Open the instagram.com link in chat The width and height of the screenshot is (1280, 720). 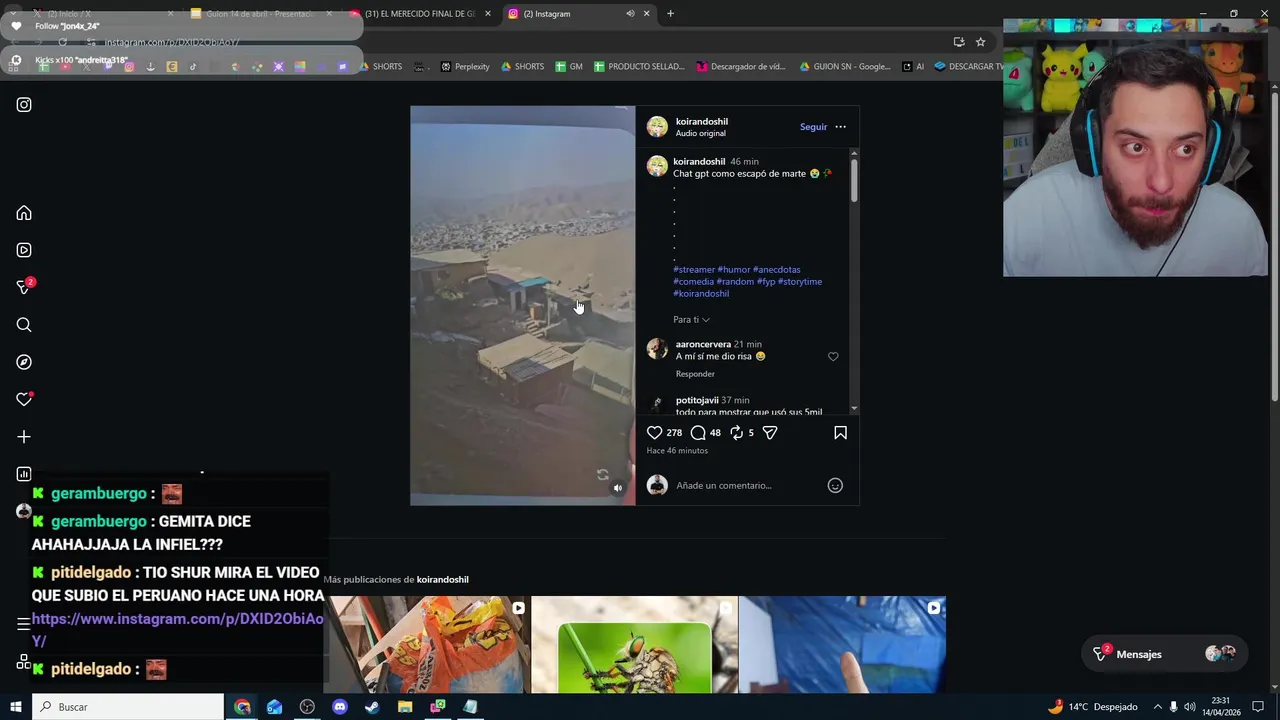[x=177, y=630]
